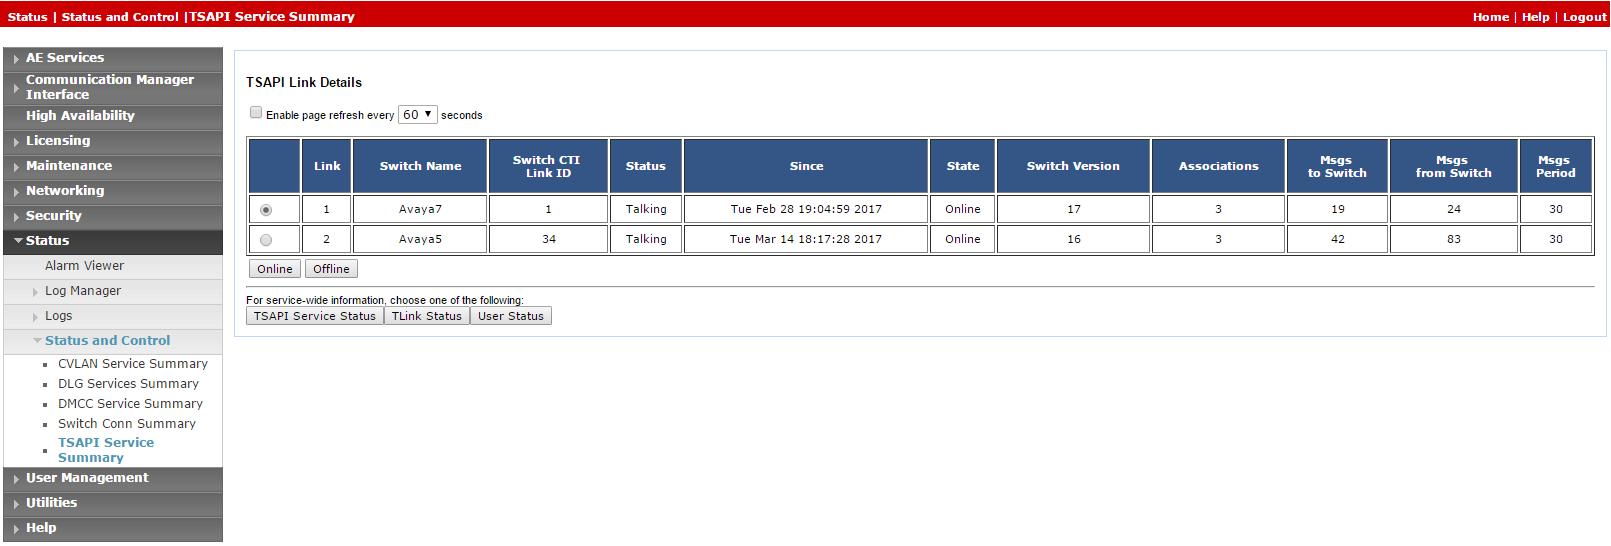Click the Avaya7 switch name cell

(x=420, y=209)
